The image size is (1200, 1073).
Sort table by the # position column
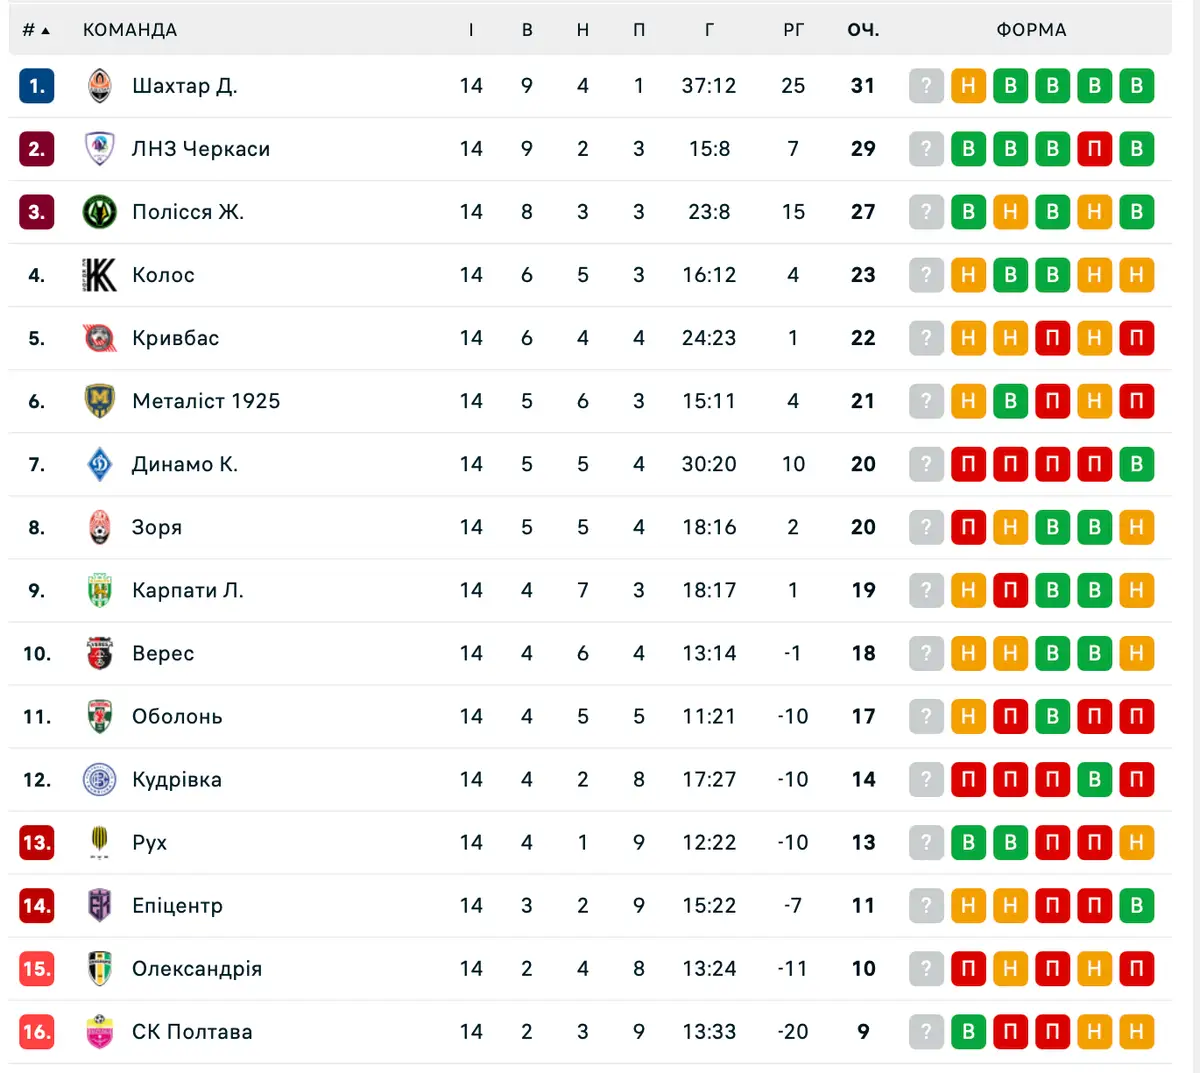point(36,30)
